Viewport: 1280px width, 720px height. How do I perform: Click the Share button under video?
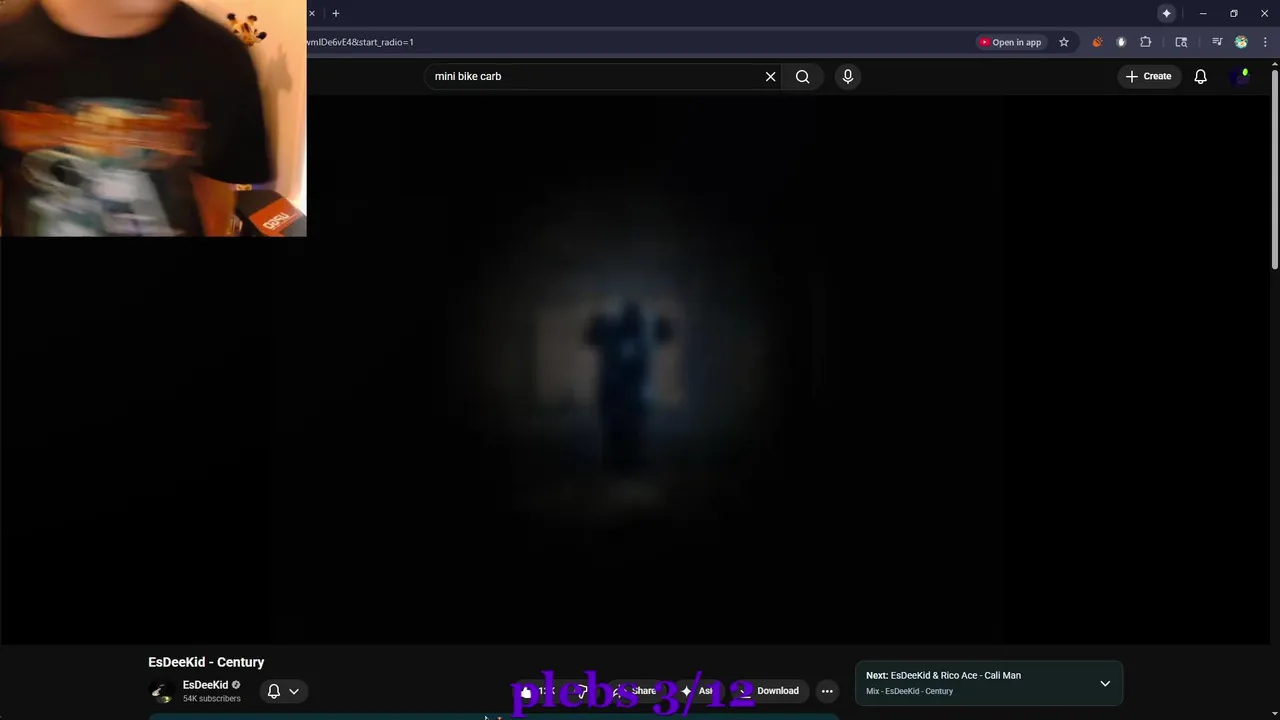pos(635,691)
